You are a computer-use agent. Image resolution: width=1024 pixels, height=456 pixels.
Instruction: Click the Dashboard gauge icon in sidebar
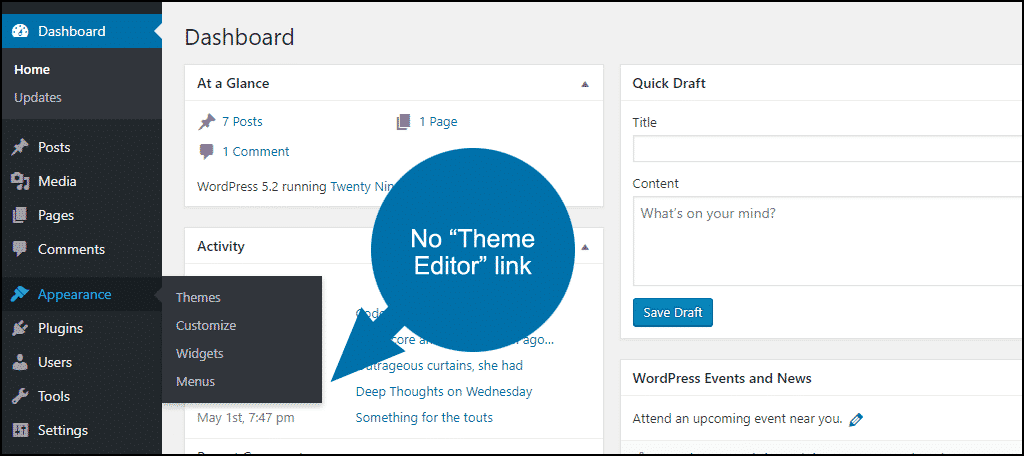click(20, 31)
